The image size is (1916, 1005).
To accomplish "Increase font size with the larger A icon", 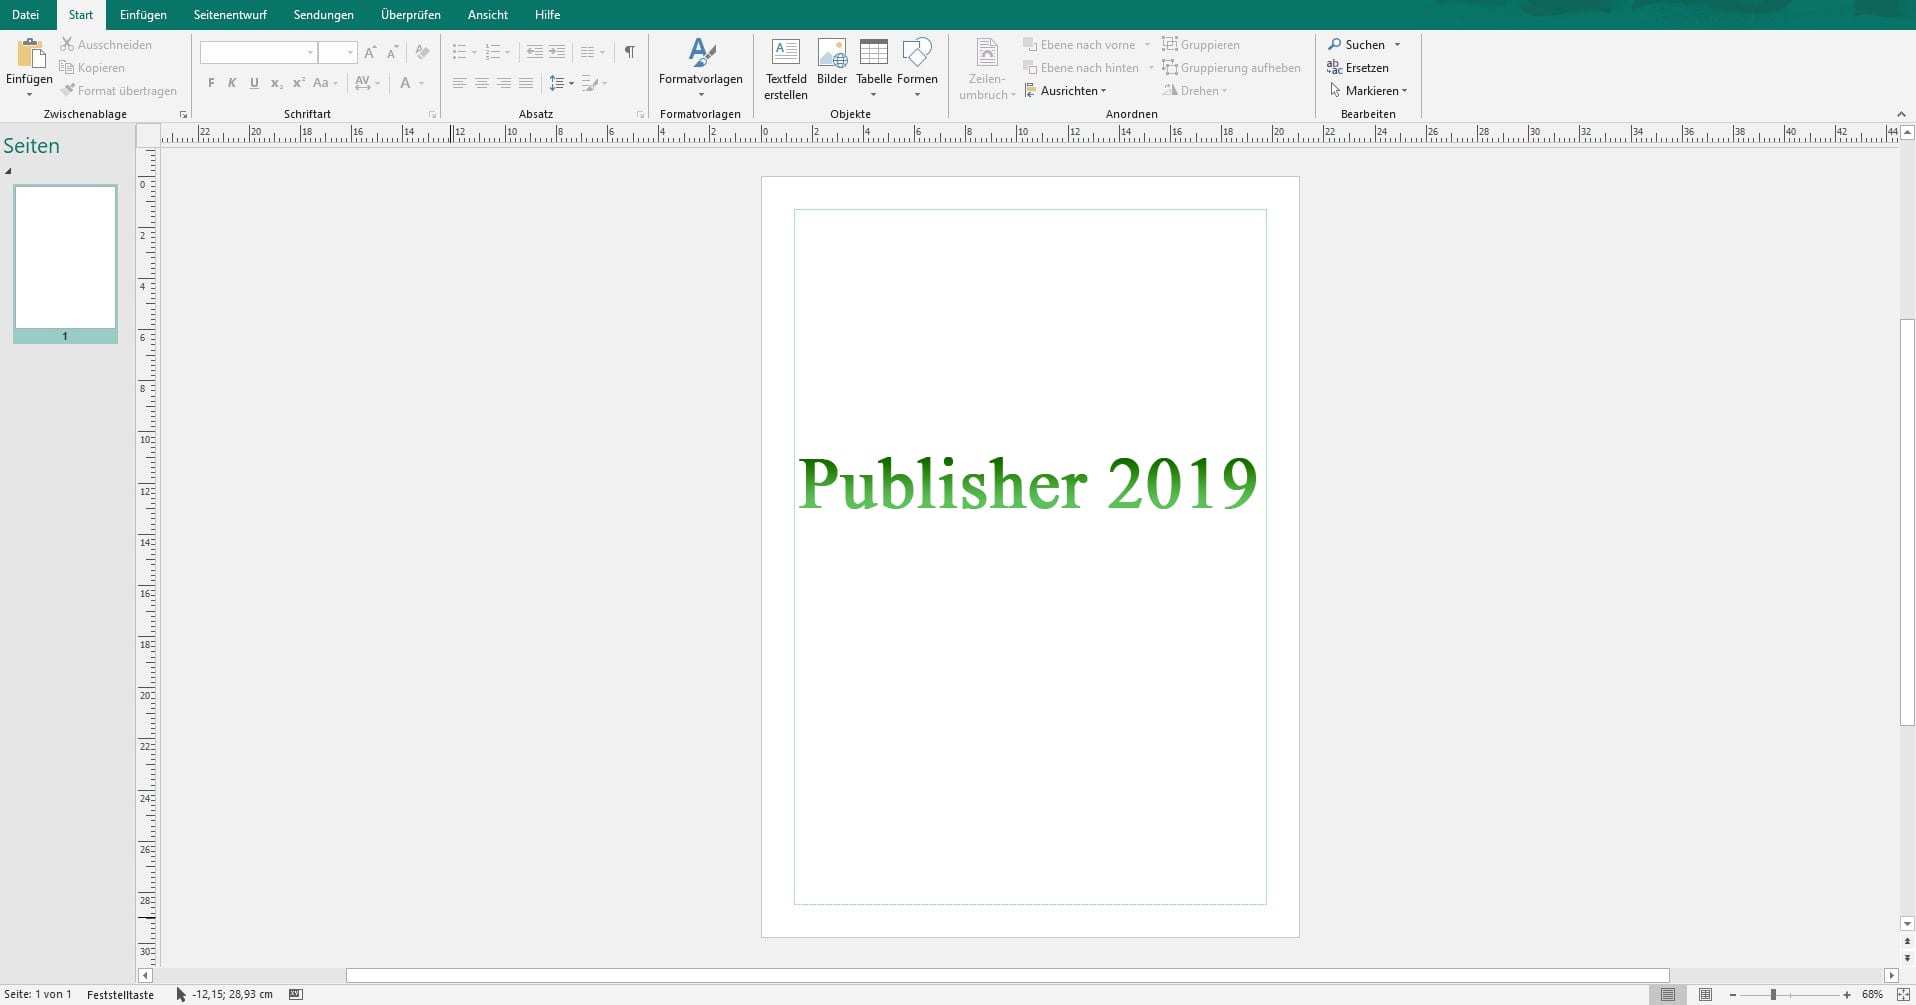I will click(370, 52).
